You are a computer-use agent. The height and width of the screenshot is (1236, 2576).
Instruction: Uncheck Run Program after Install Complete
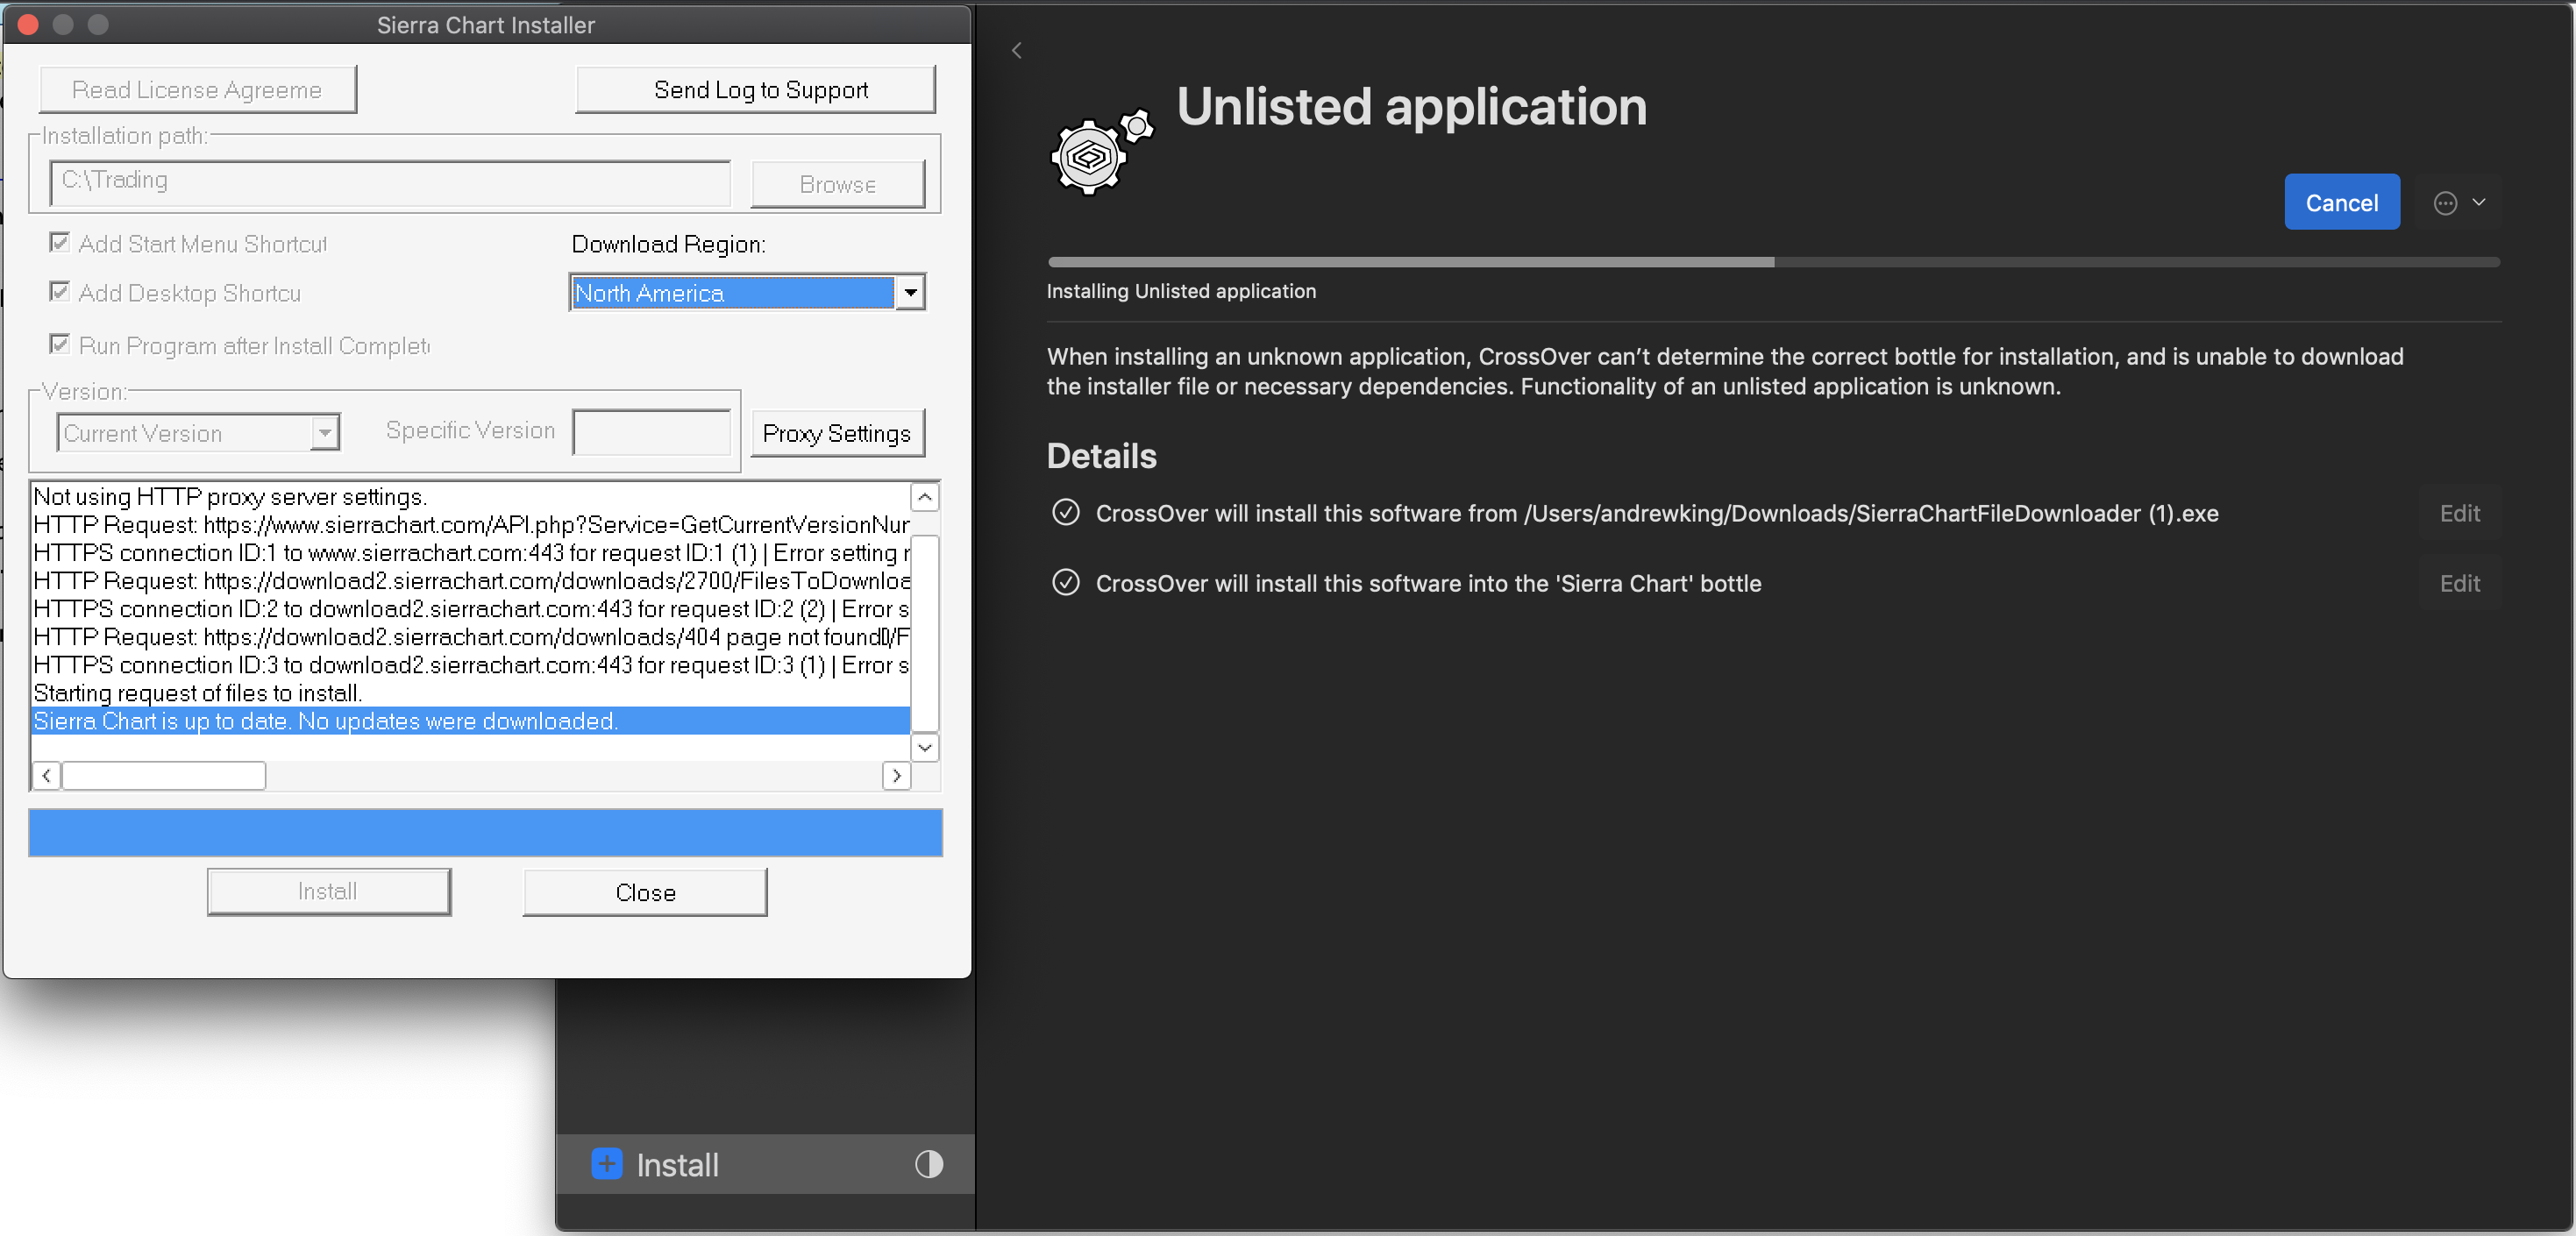click(x=60, y=345)
